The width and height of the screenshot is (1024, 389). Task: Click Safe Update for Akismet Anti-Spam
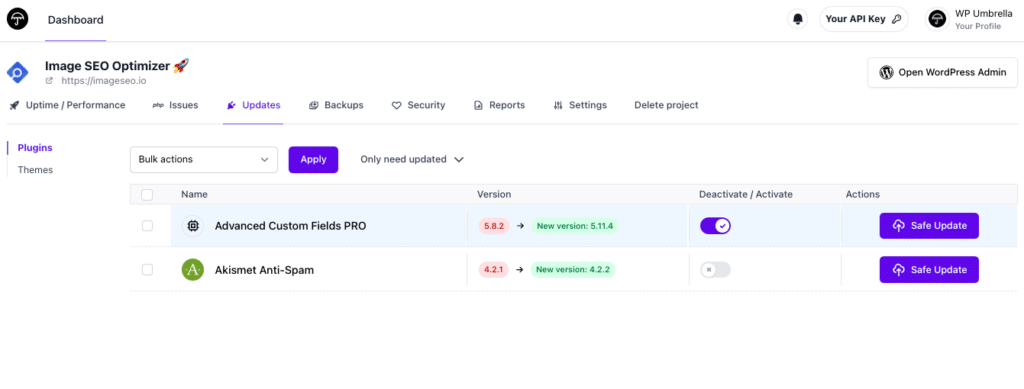(x=929, y=270)
